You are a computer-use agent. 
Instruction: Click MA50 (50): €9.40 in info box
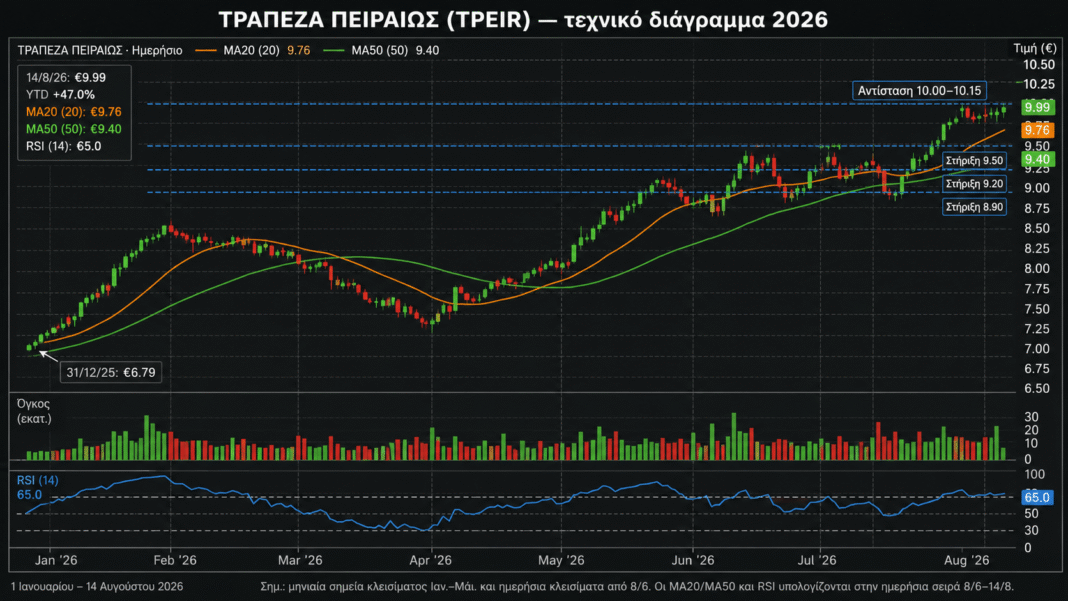(x=74, y=129)
